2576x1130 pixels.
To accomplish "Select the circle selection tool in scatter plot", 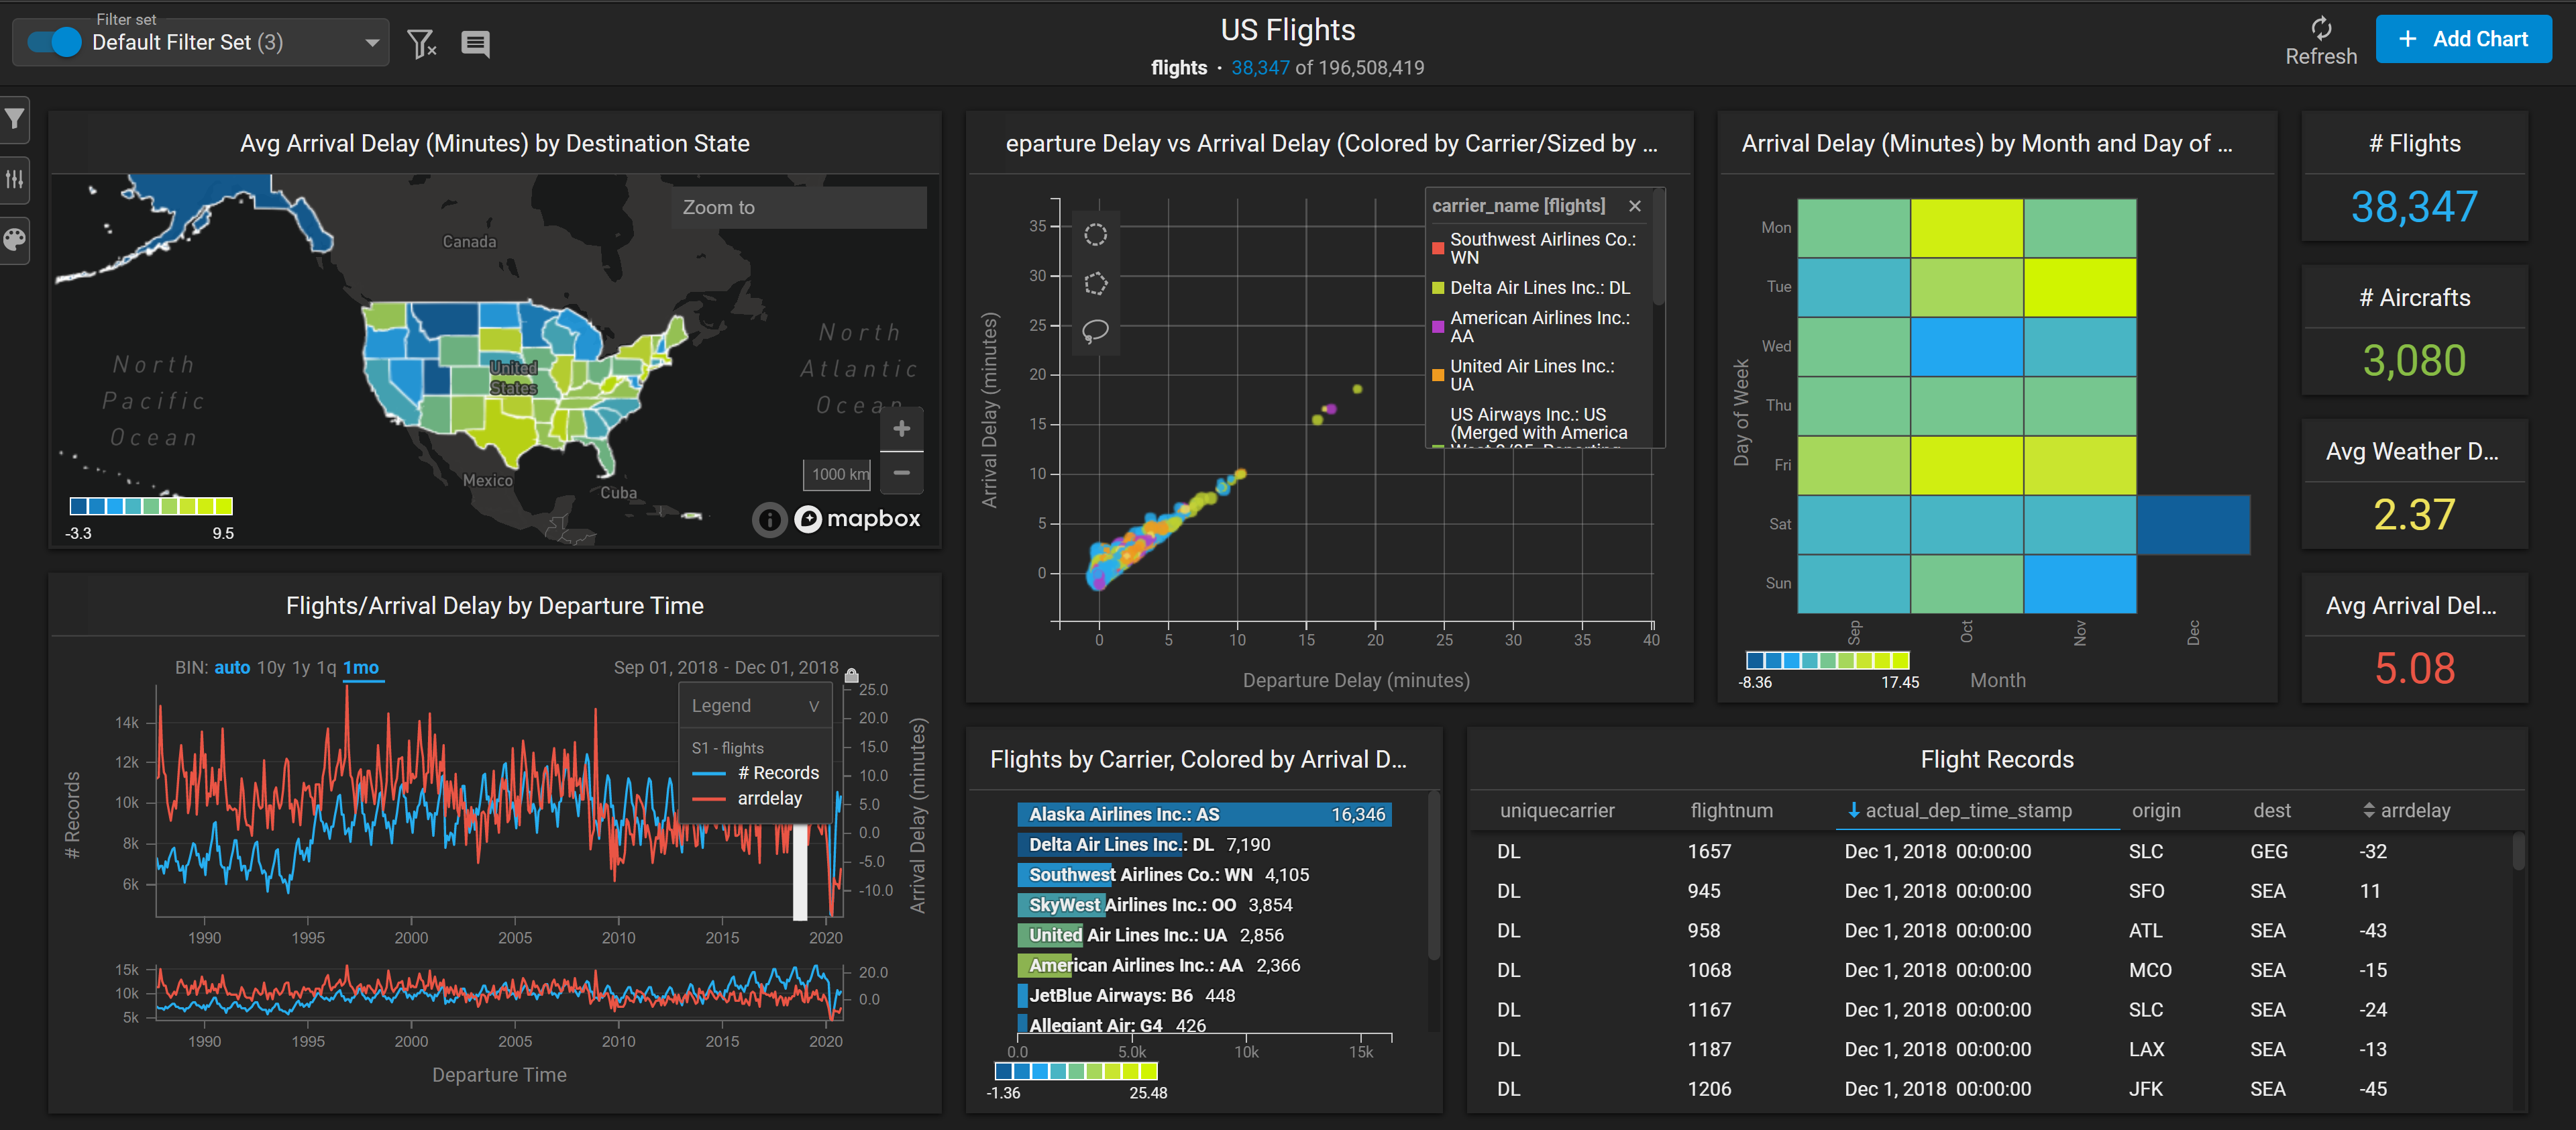I will pos(1095,234).
